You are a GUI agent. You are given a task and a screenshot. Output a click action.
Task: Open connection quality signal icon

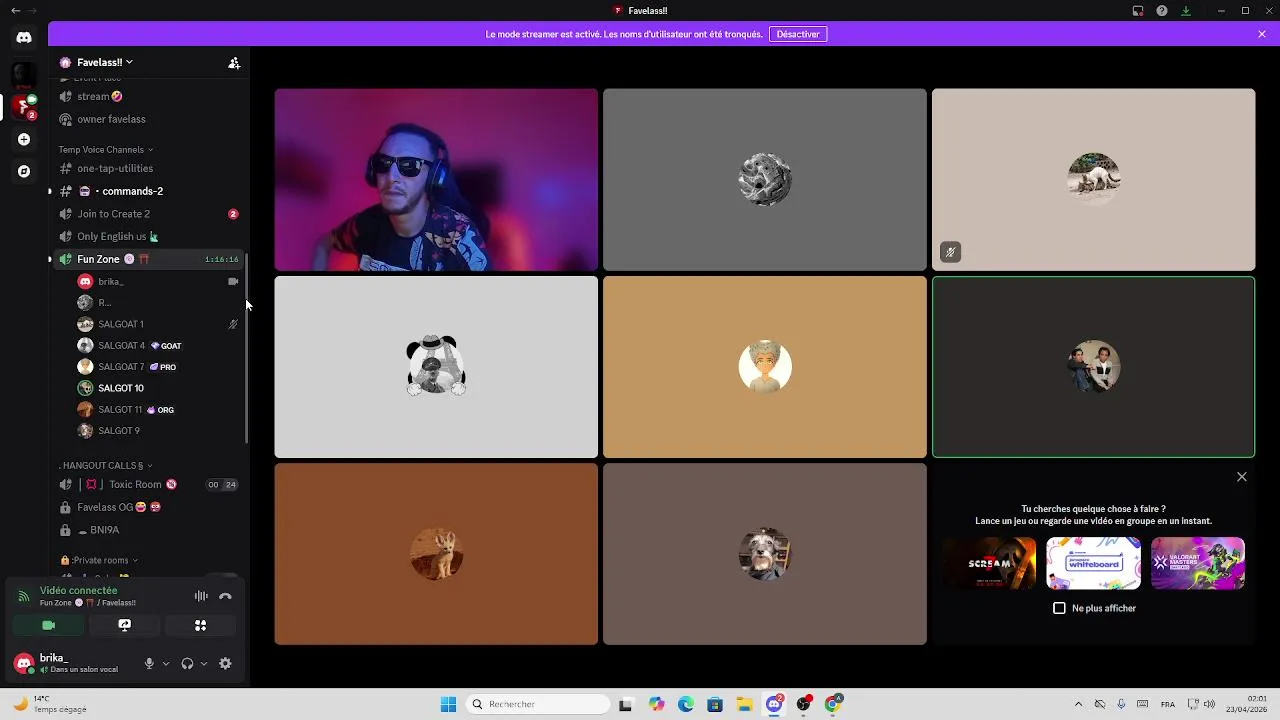tap(24, 597)
